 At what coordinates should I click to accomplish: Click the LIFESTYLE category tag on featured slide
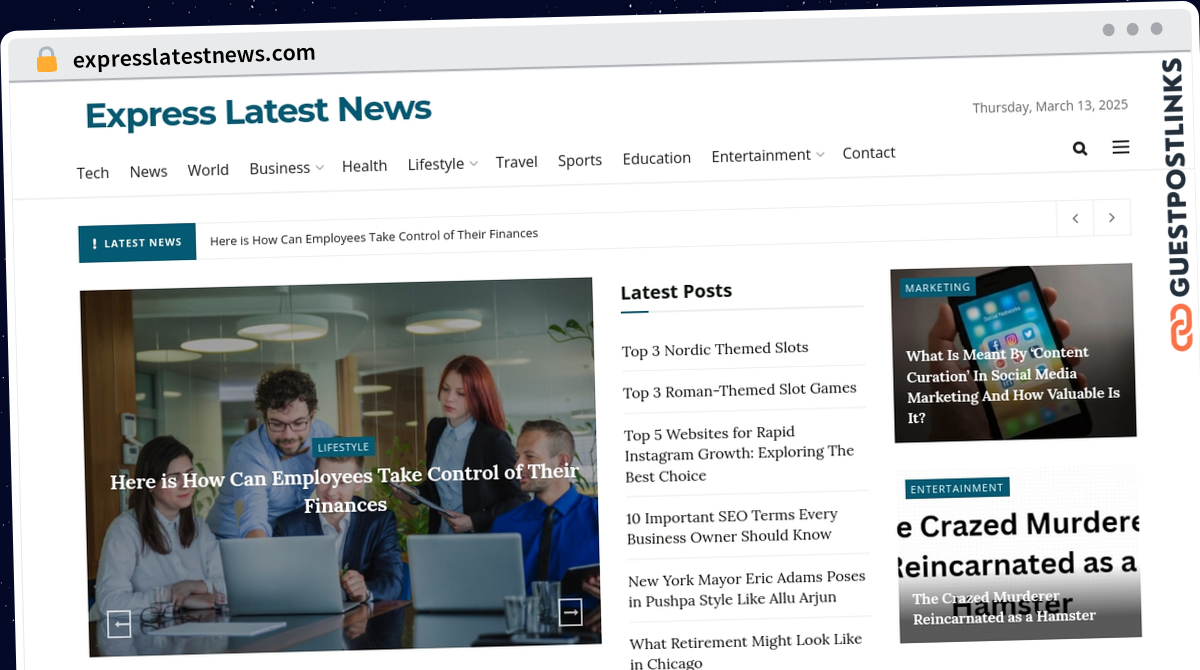click(x=343, y=447)
